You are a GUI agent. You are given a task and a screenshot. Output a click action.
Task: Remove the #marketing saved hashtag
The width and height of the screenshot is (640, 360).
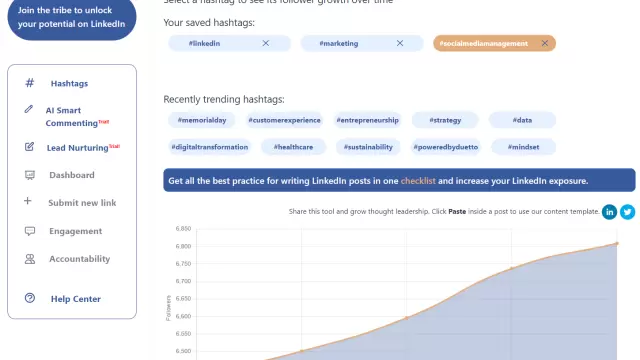pyautogui.click(x=400, y=43)
